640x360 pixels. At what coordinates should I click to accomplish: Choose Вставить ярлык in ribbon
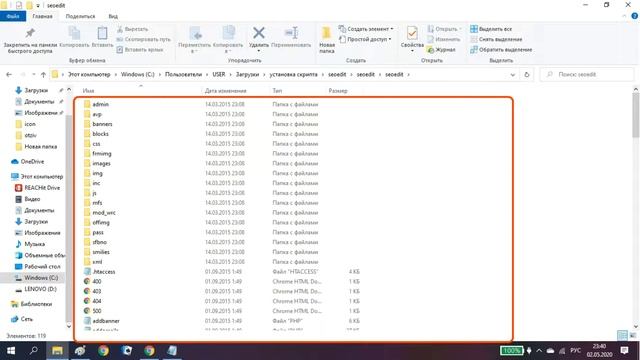tap(140, 49)
